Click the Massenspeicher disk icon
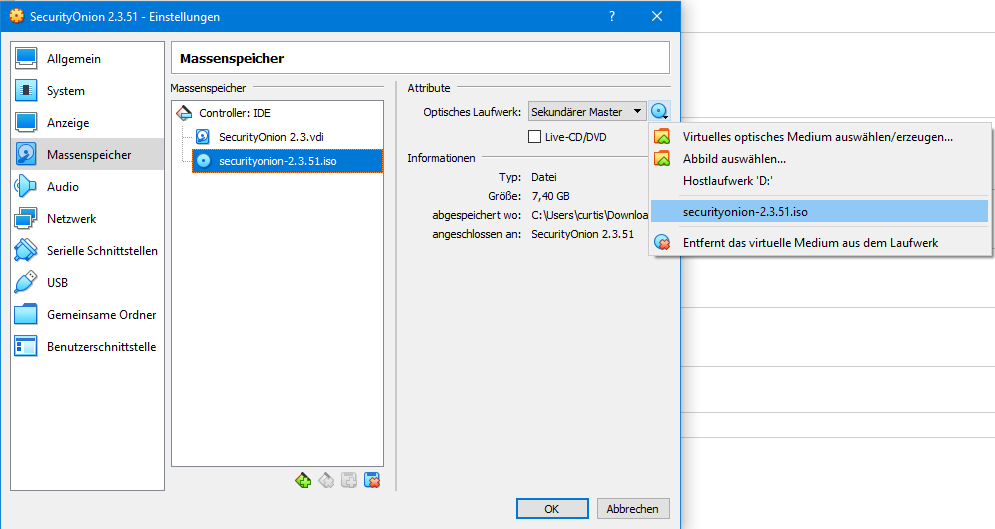The height and width of the screenshot is (529, 995). (26, 154)
